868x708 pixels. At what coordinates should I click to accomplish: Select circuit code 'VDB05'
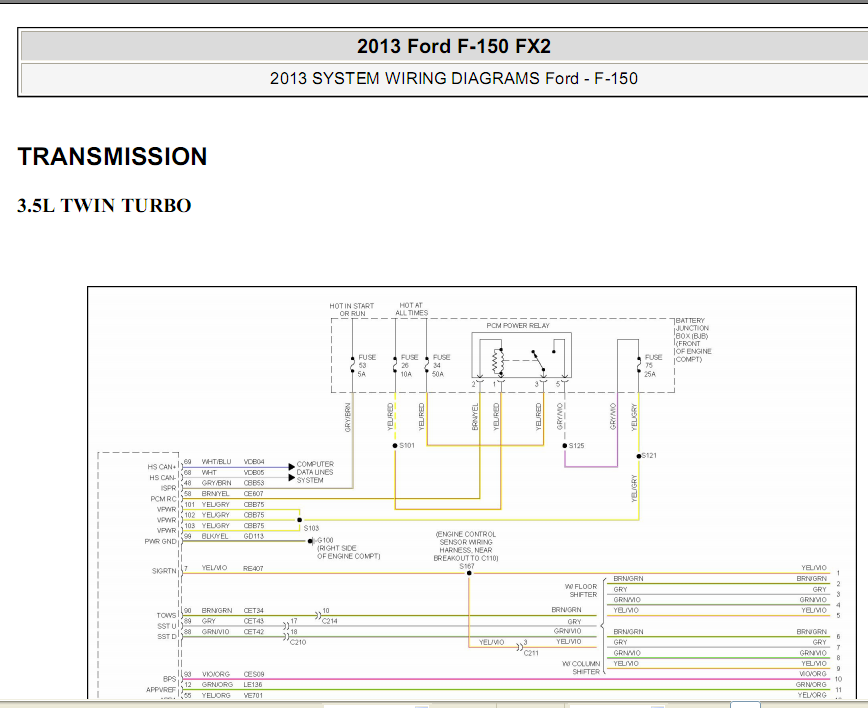coord(254,472)
